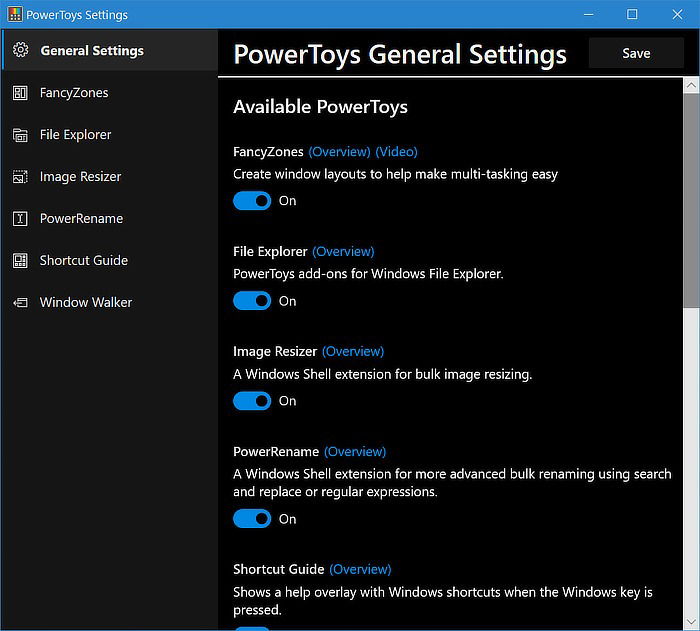Click the General Settings gear icon
This screenshot has height=631, width=700.
(x=21, y=50)
